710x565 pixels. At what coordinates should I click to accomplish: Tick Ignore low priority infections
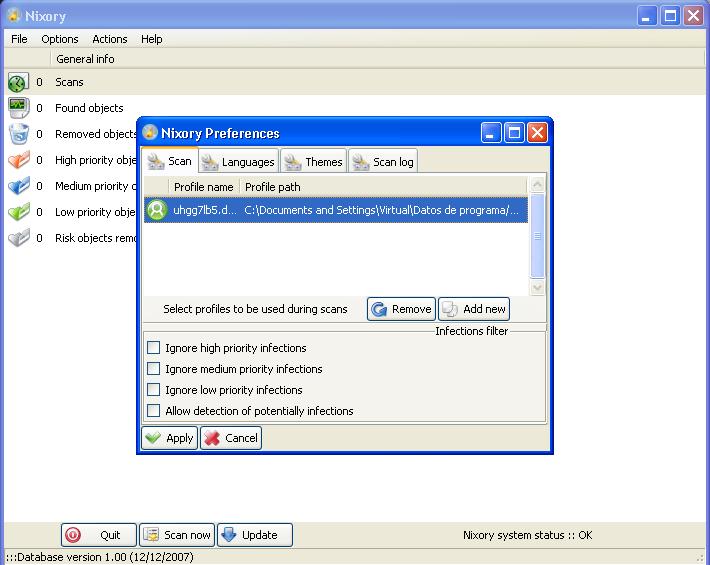pyautogui.click(x=154, y=389)
